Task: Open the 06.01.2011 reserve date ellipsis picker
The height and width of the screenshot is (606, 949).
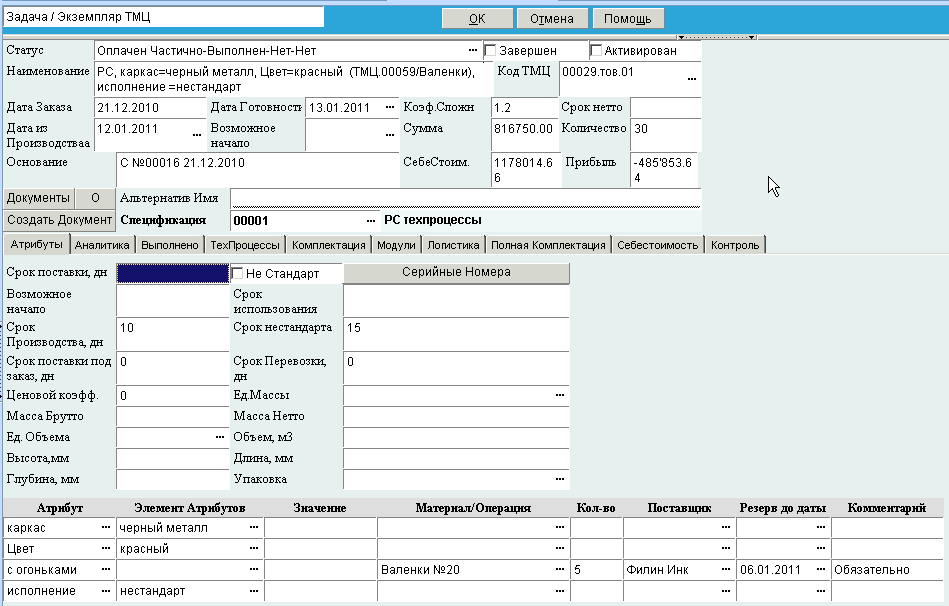Action: tap(821, 570)
